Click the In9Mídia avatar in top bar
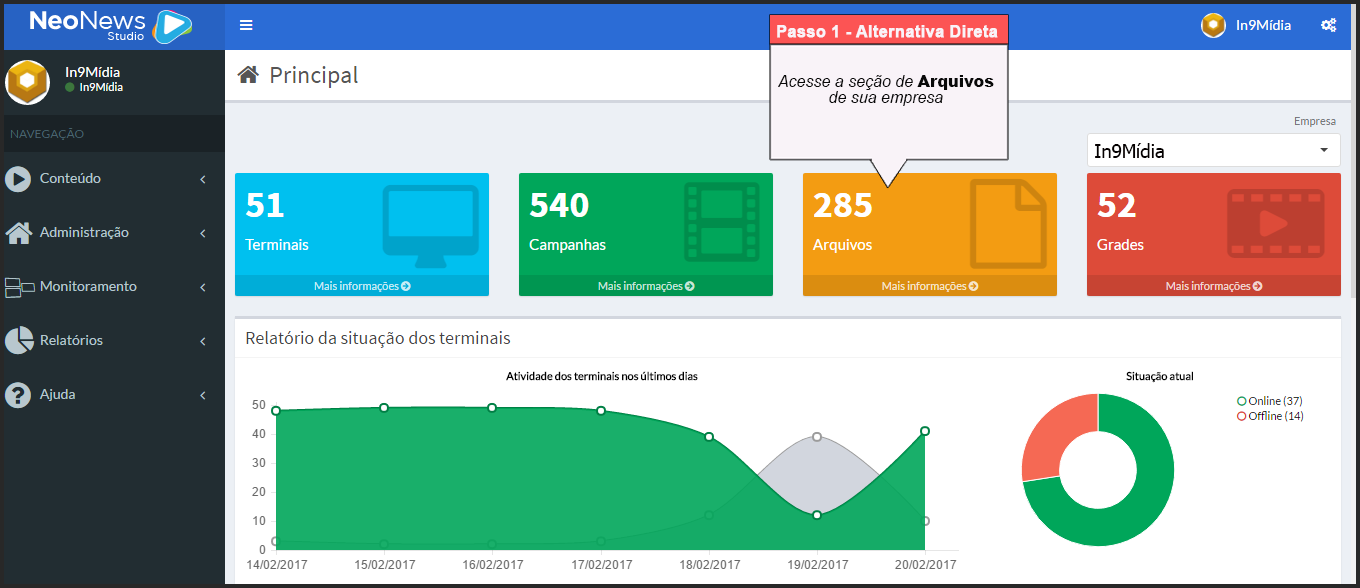1360x588 pixels. [1213, 25]
